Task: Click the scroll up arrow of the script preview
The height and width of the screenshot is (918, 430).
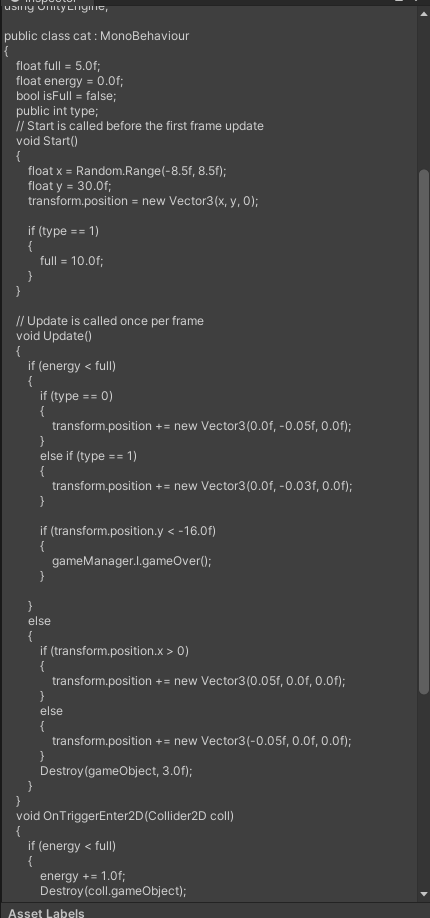Action: coord(424,14)
